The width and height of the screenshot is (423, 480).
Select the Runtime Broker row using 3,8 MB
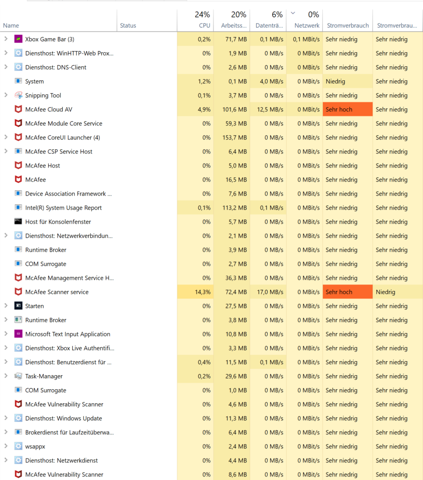pyautogui.click(x=211, y=320)
